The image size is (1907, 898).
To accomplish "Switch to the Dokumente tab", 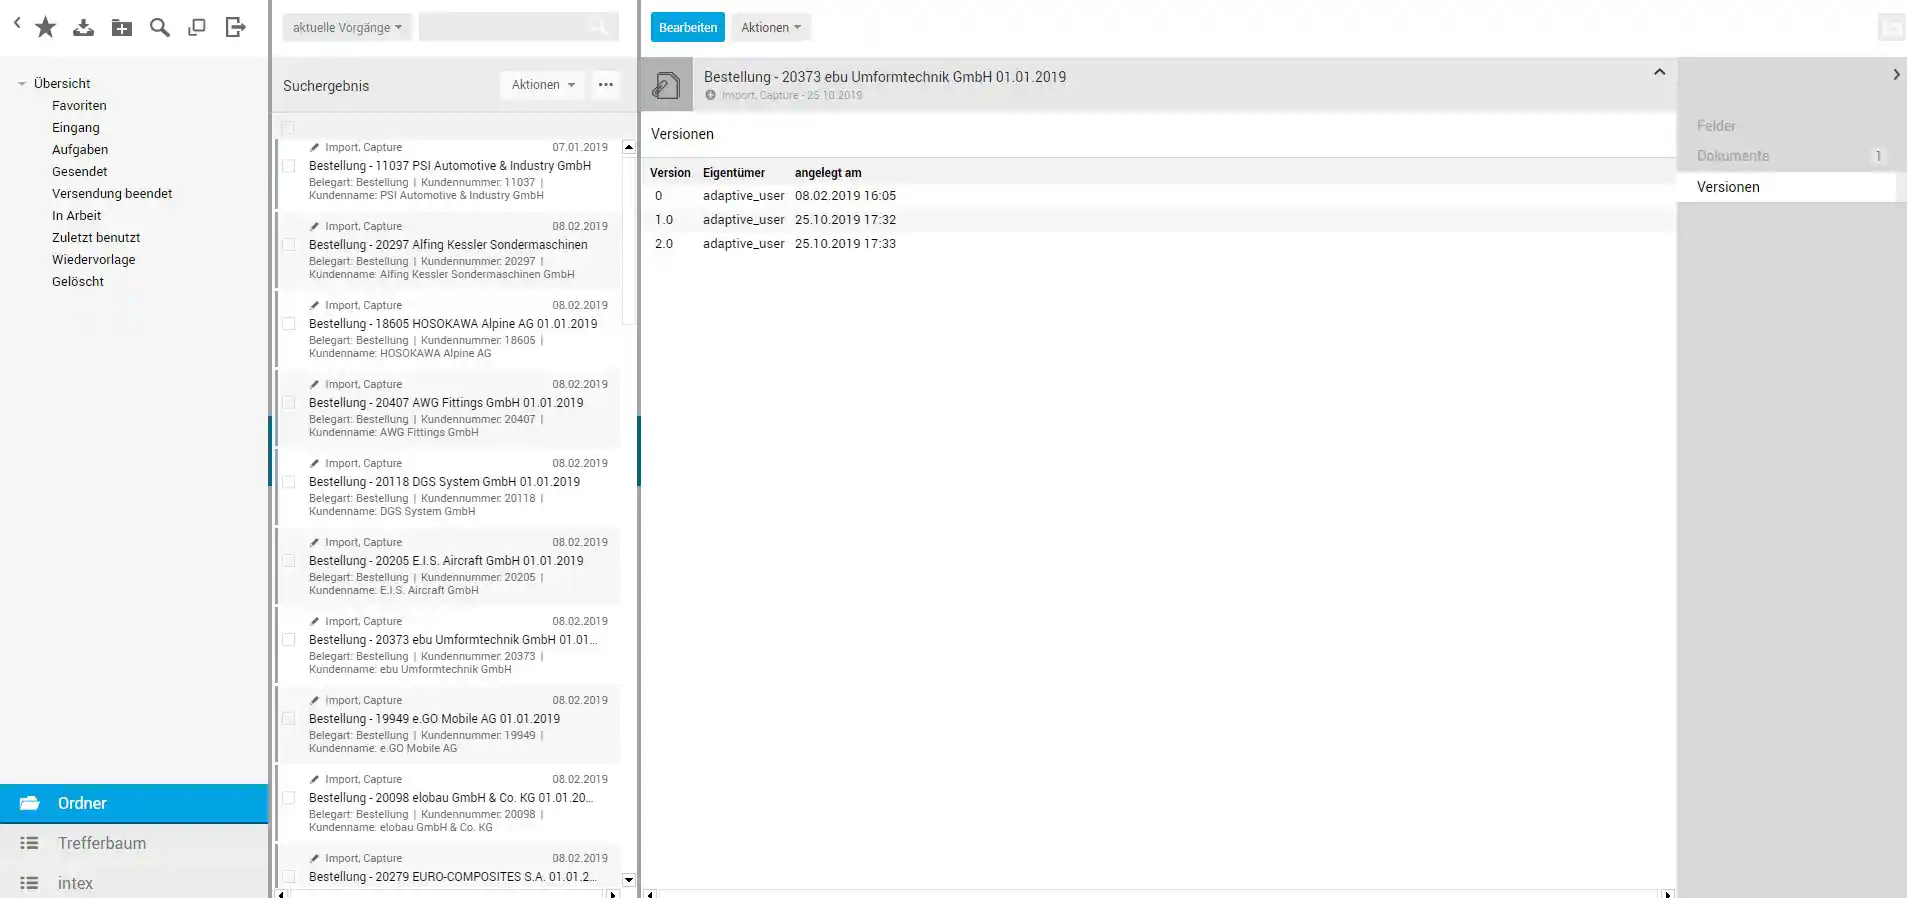I will 1732,156.
